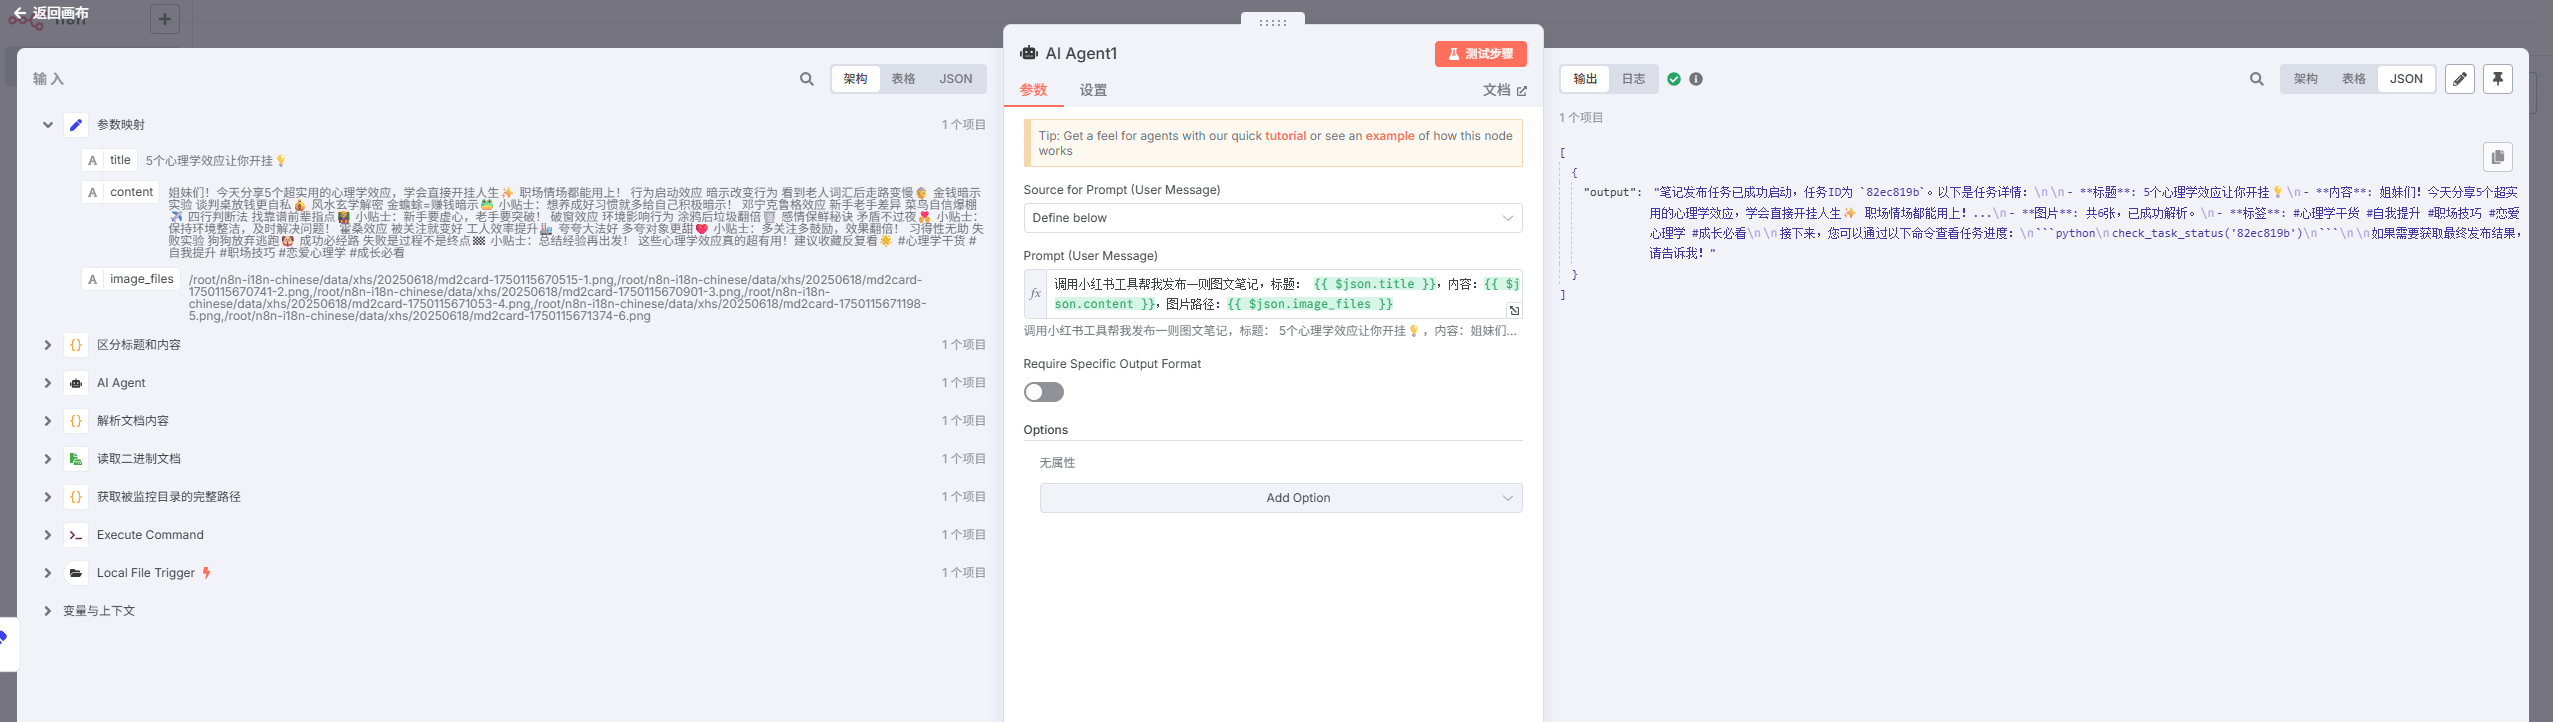Click the image_files field pill

pyautogui.click(x=131, y=279)
